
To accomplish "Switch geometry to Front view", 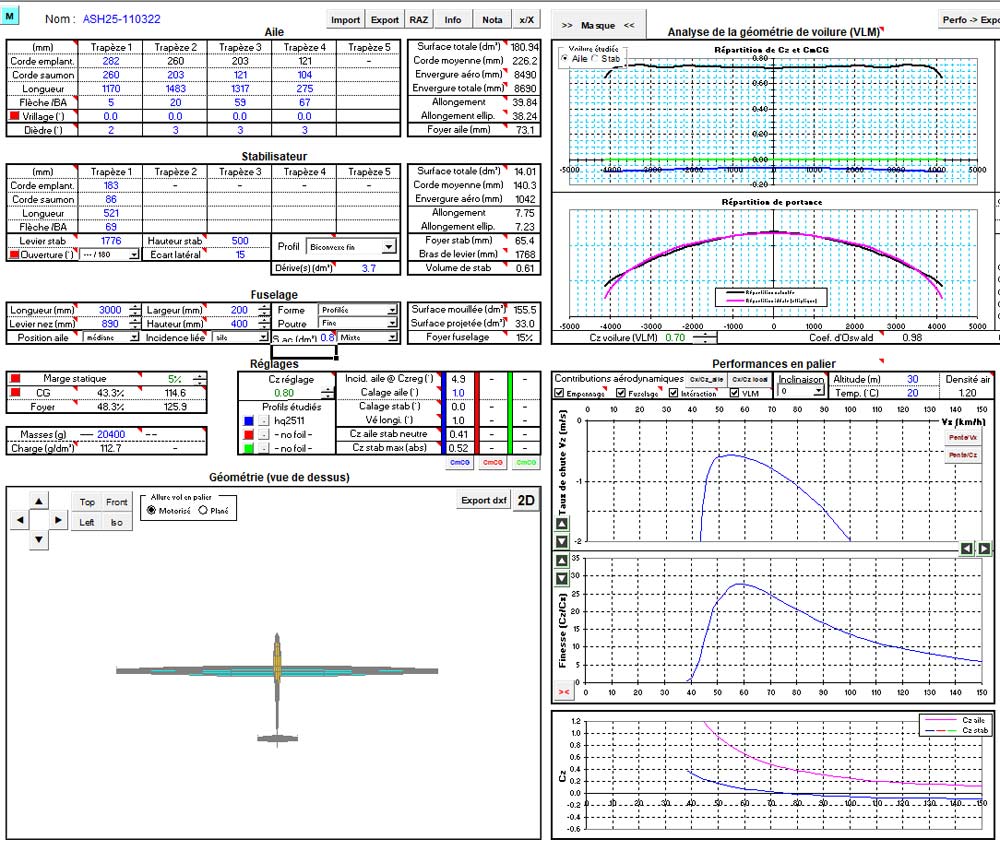I will tap(117, 502).
